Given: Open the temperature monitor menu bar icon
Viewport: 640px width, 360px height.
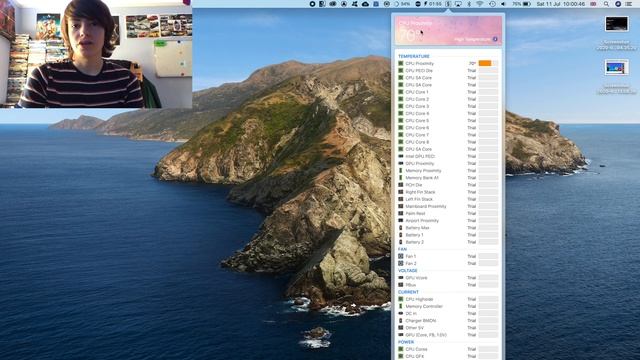Looking at the screenshot, I should point(448,4).
